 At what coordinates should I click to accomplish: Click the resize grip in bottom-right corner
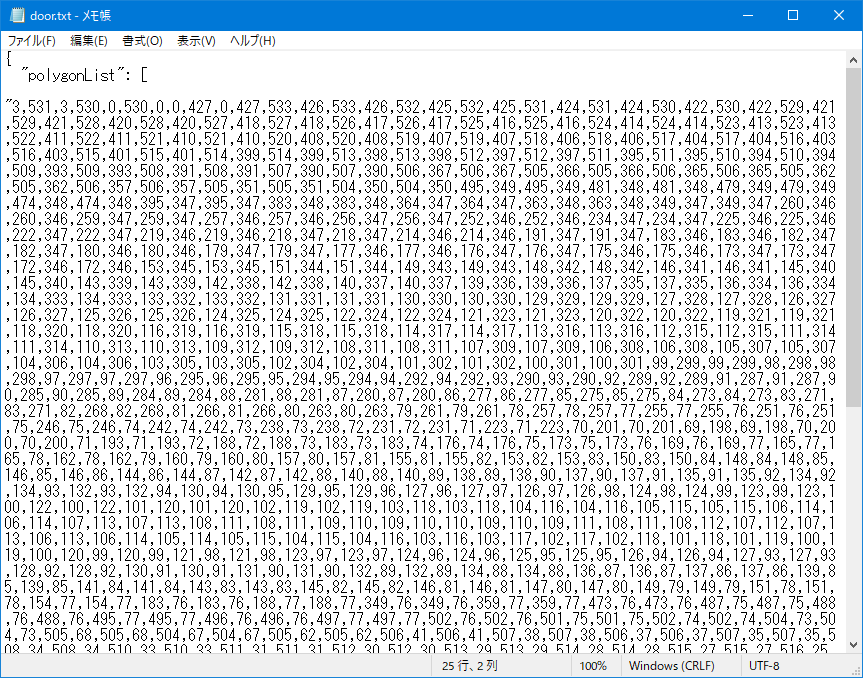click(x=854, y=669)
